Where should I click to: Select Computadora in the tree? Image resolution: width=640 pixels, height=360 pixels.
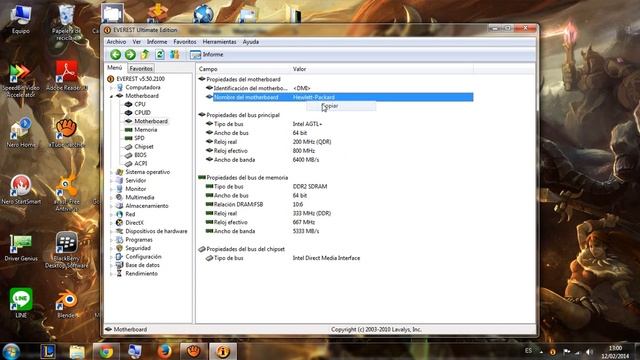point(142,87)
